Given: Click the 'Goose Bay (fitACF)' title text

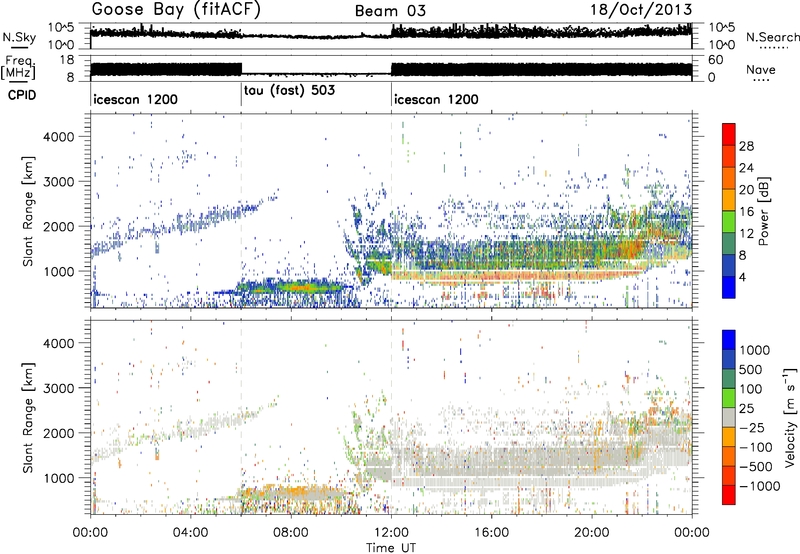Looking at the screenshot, I should pyautogui.click(x=176, y=10).
